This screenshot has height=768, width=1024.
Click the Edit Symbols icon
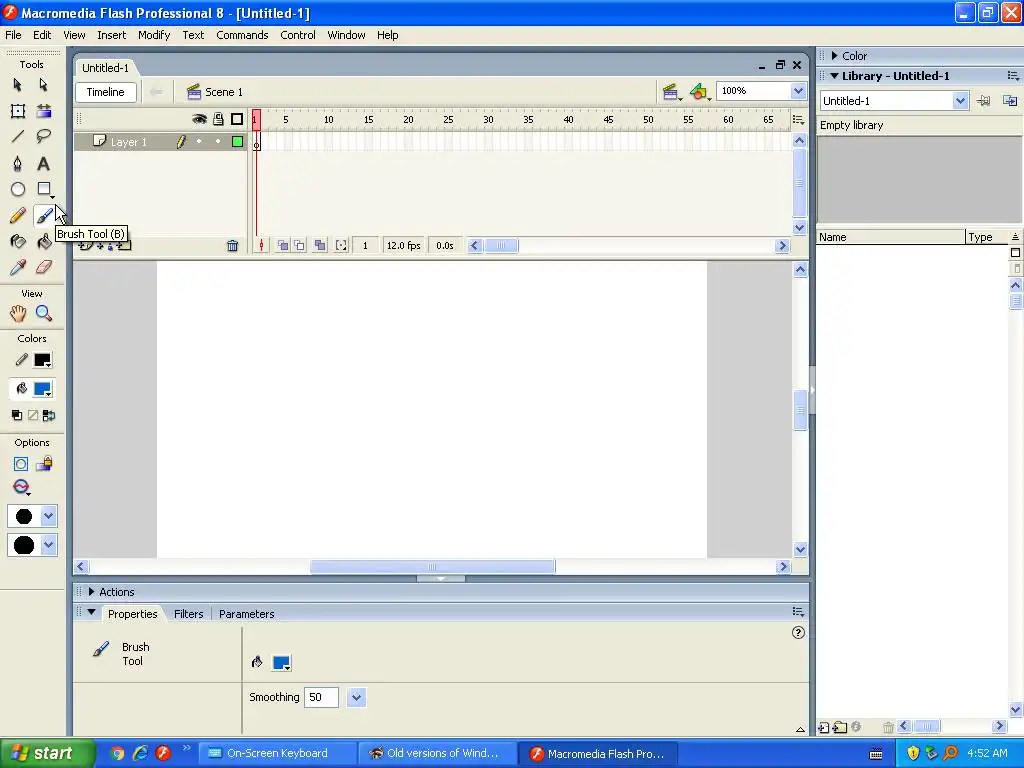(x=699, y=92)
